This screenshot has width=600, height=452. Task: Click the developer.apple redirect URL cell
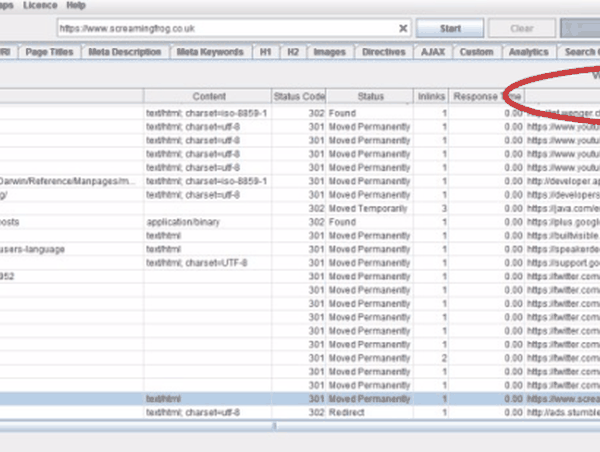[563, 181]
